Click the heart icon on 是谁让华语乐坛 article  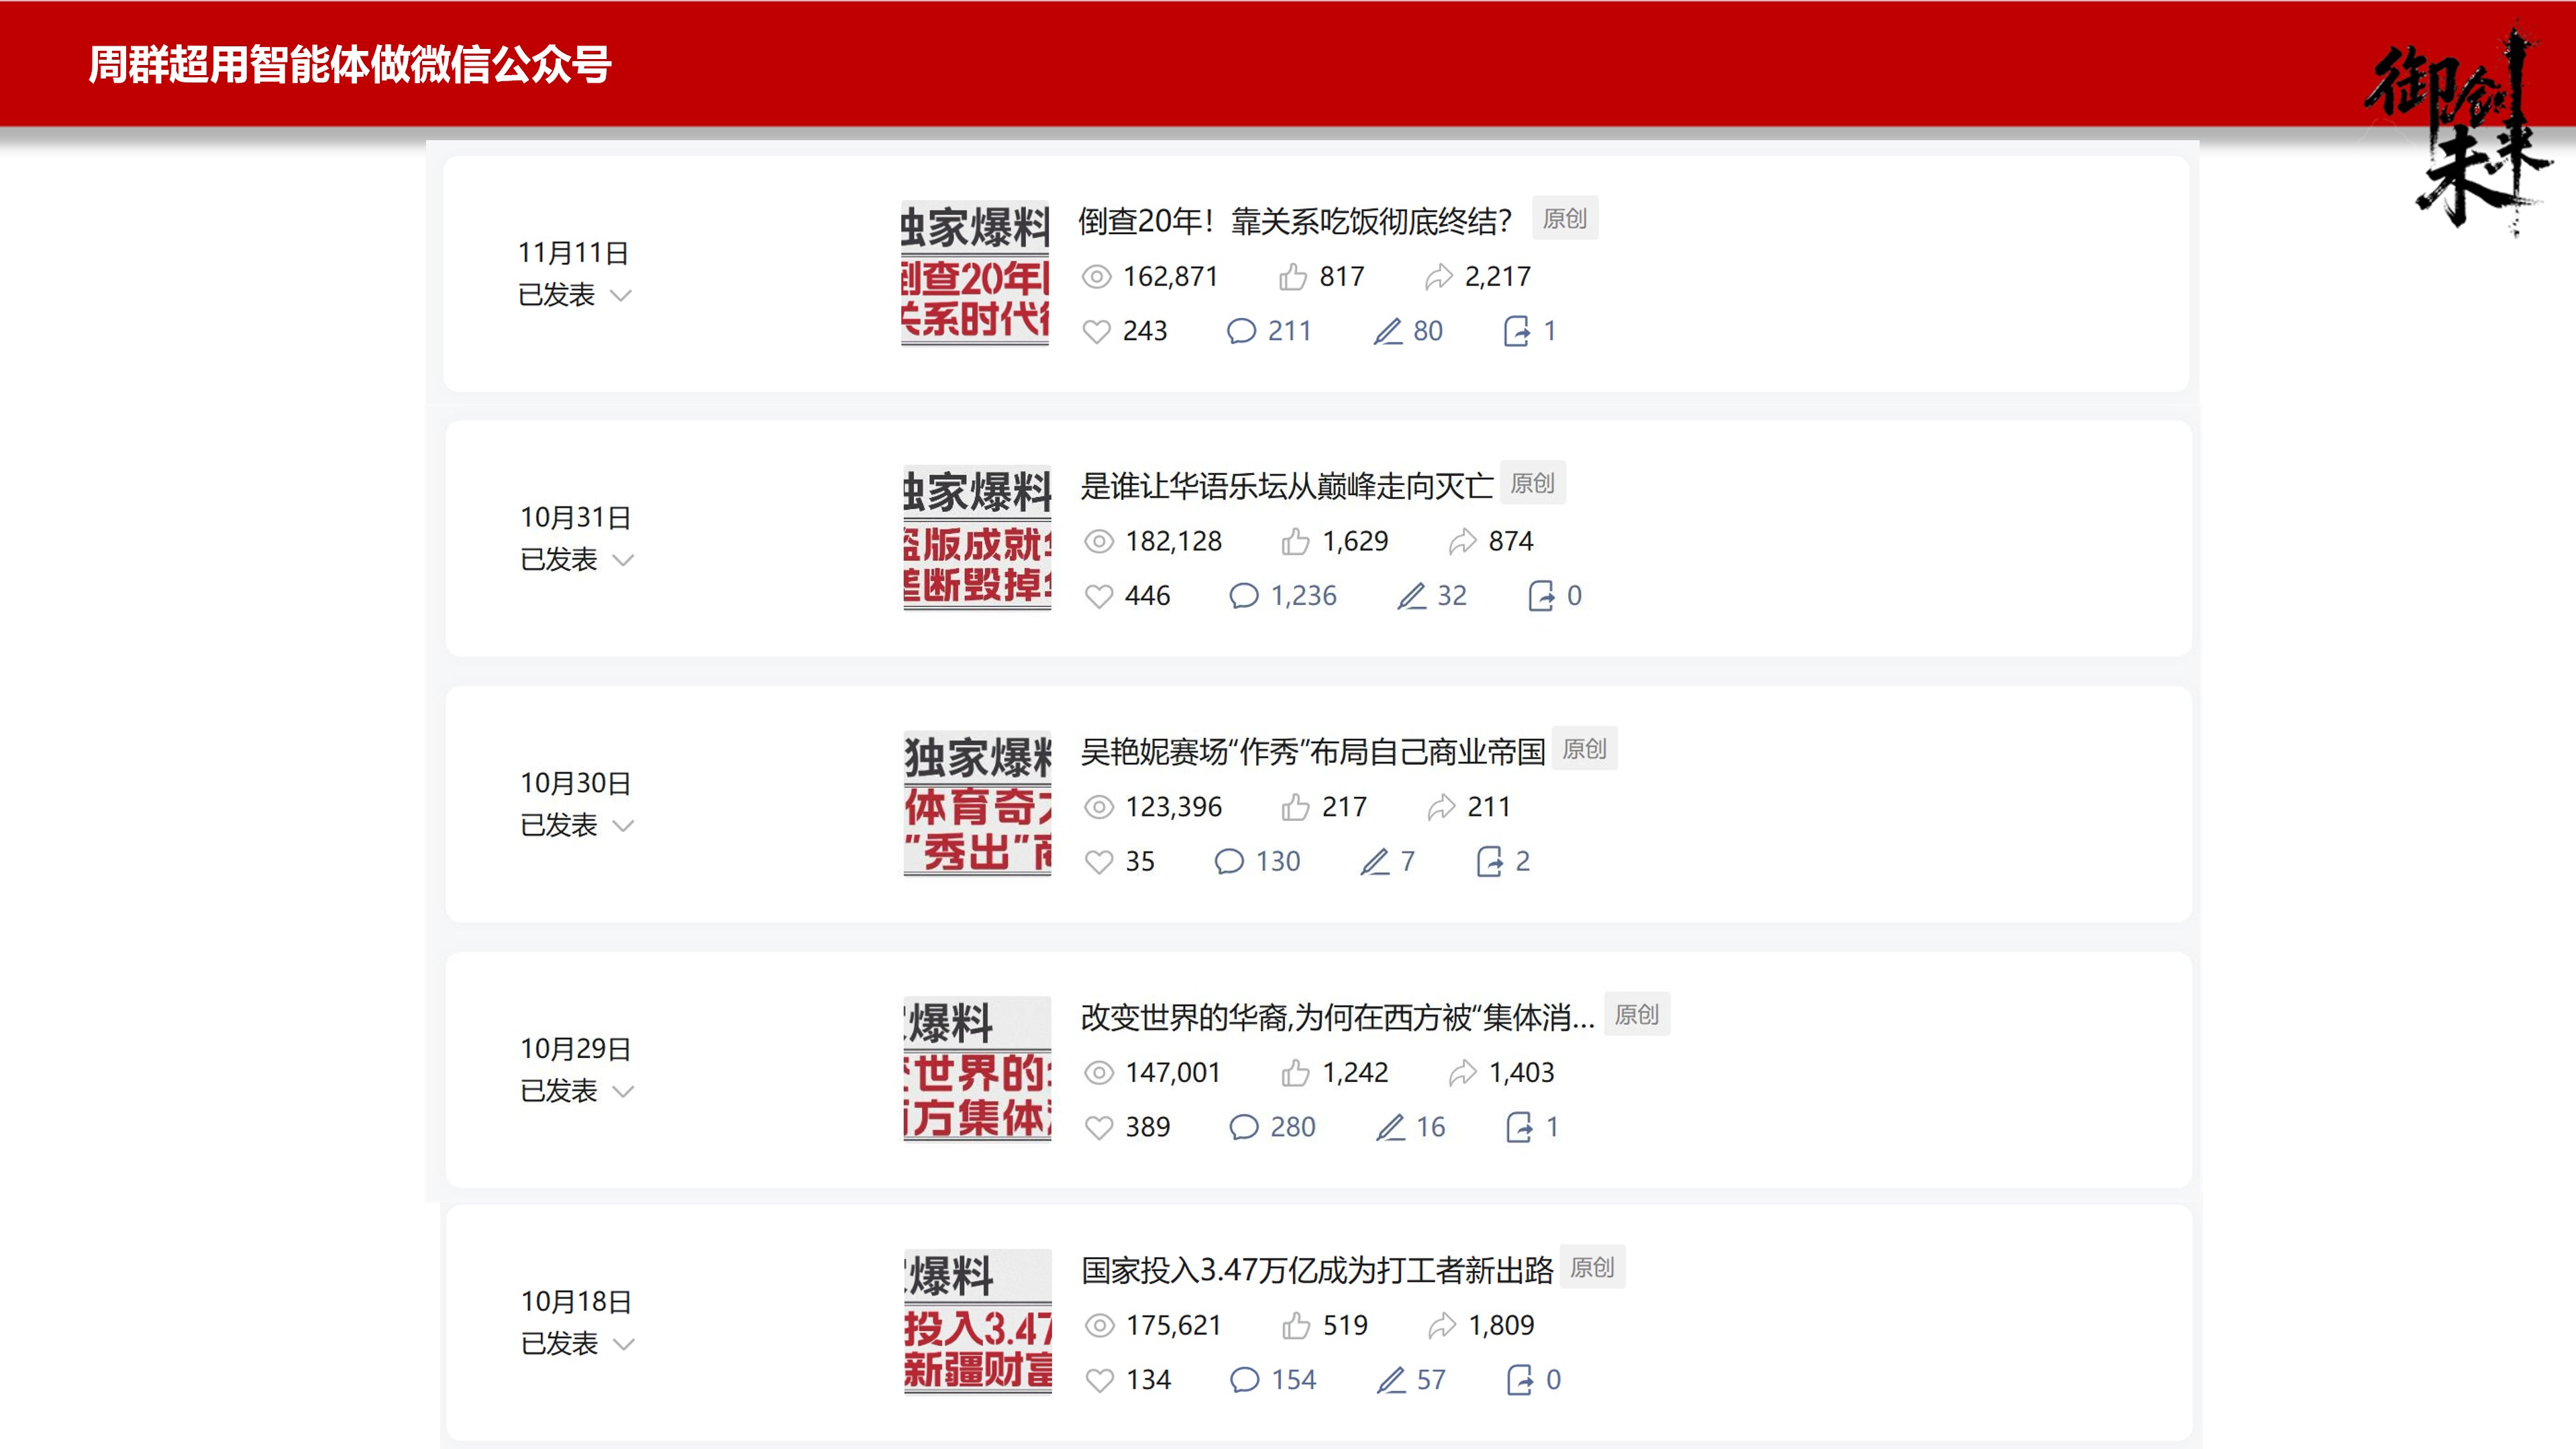coord(1100,595)
